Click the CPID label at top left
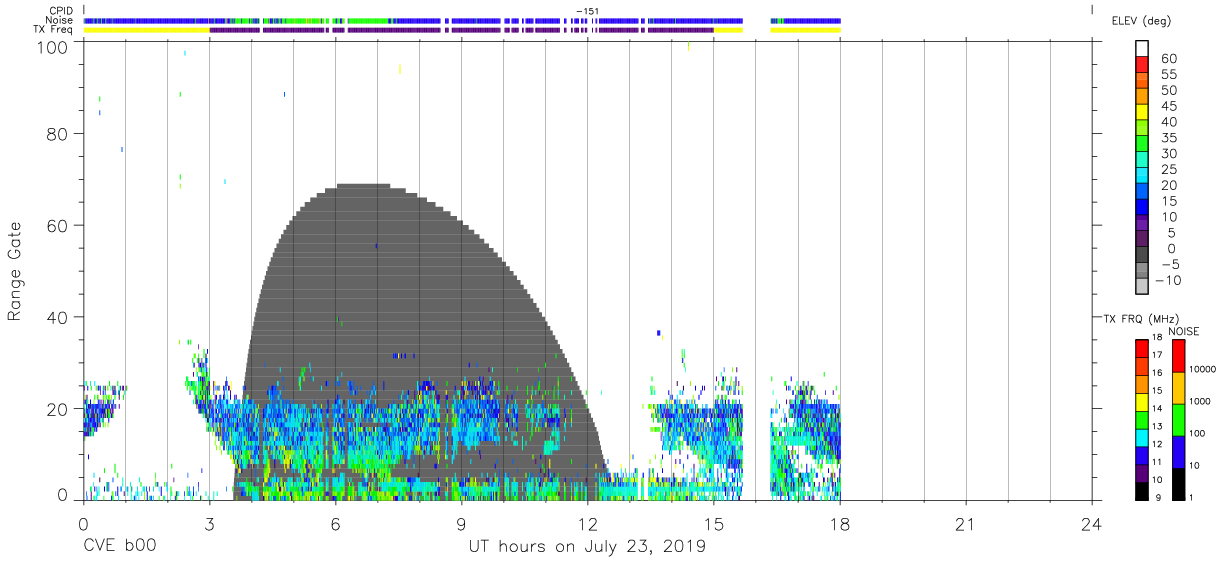1228x567 pixels. (59, 11)
